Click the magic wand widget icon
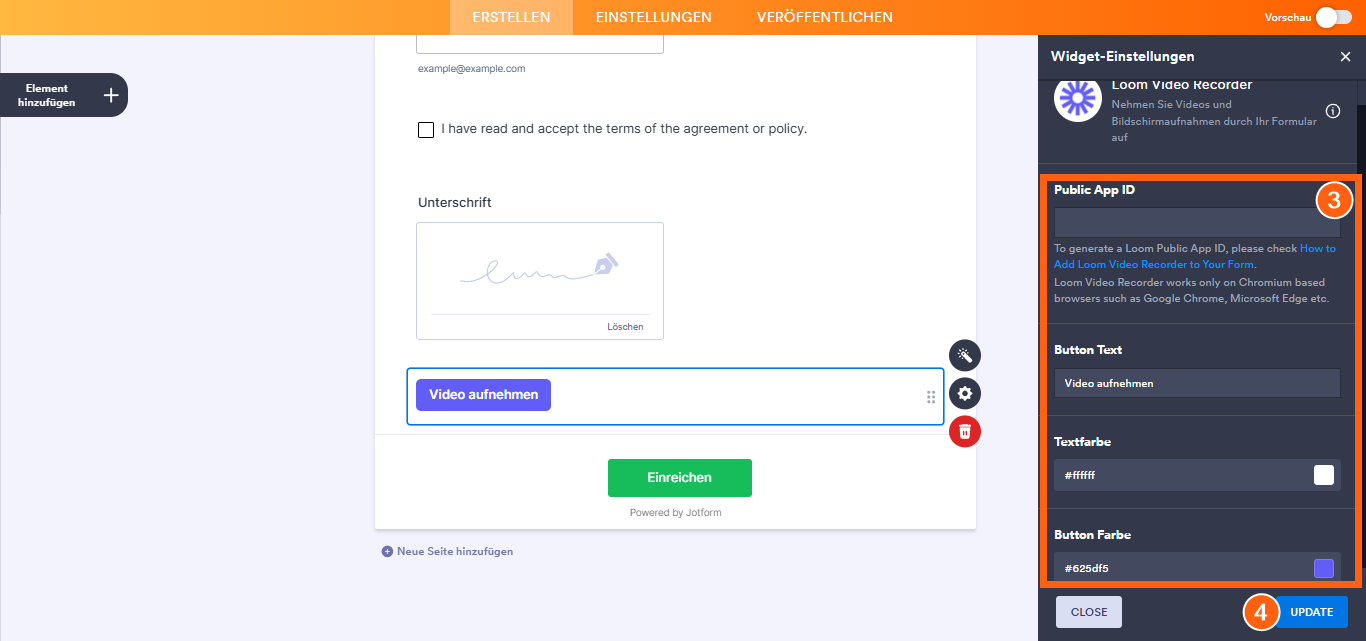 click(x=965, y=355)
